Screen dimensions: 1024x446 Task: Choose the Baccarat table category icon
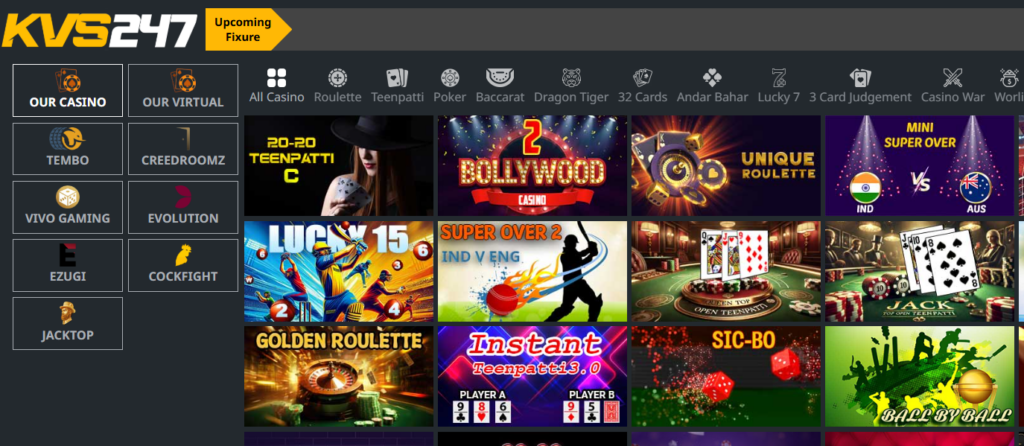500,78
